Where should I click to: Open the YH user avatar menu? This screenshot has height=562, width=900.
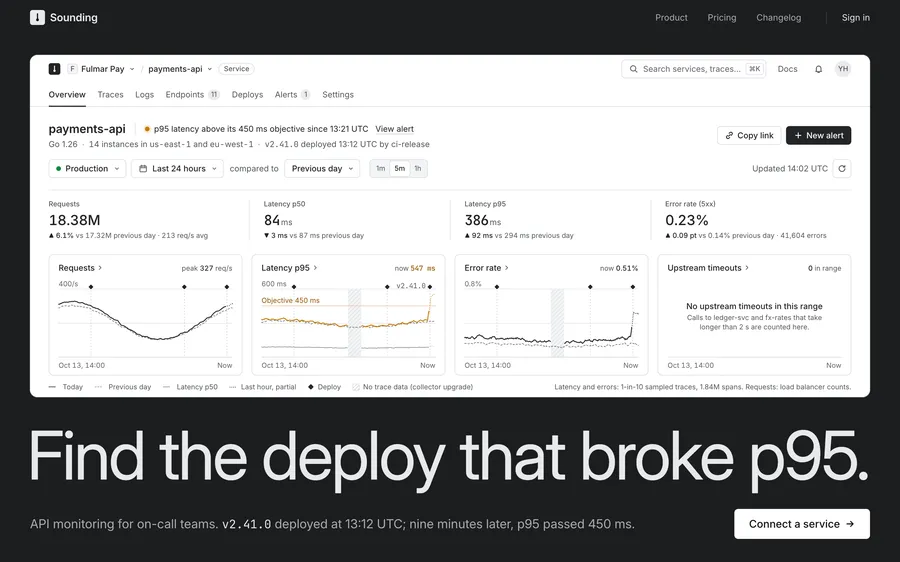click(x=843, y=69)
